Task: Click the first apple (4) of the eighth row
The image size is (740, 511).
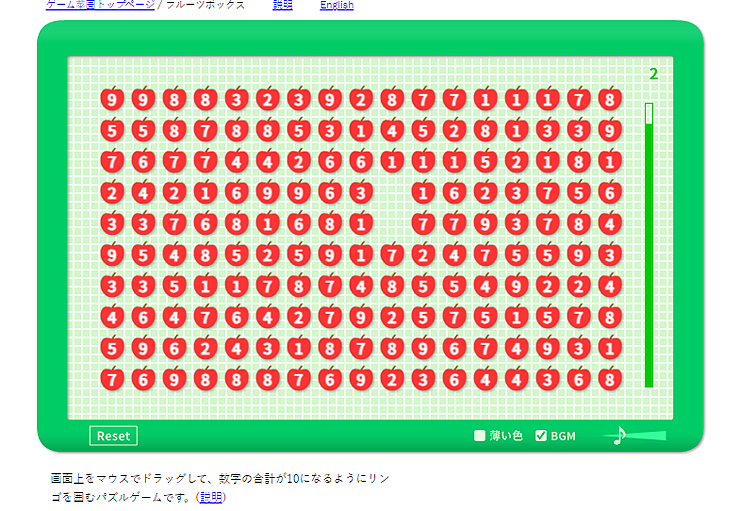Action: pyautogui.click(x=112, y=317)
